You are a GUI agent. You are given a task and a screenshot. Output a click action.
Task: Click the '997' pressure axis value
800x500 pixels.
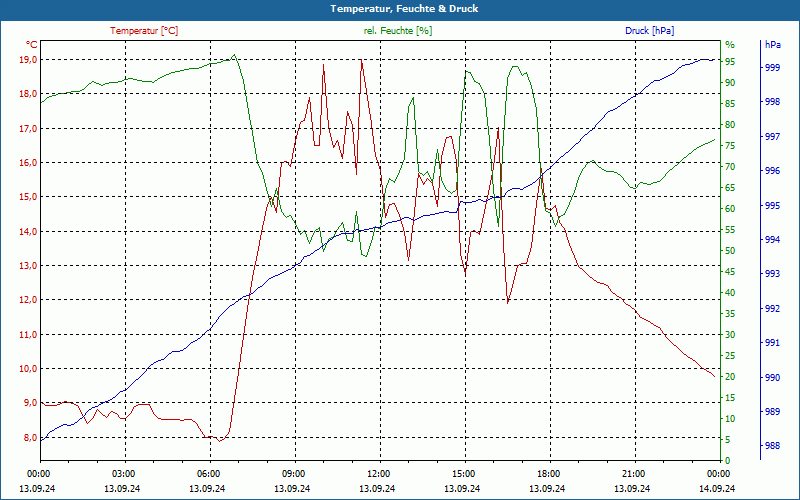[772, 137]
